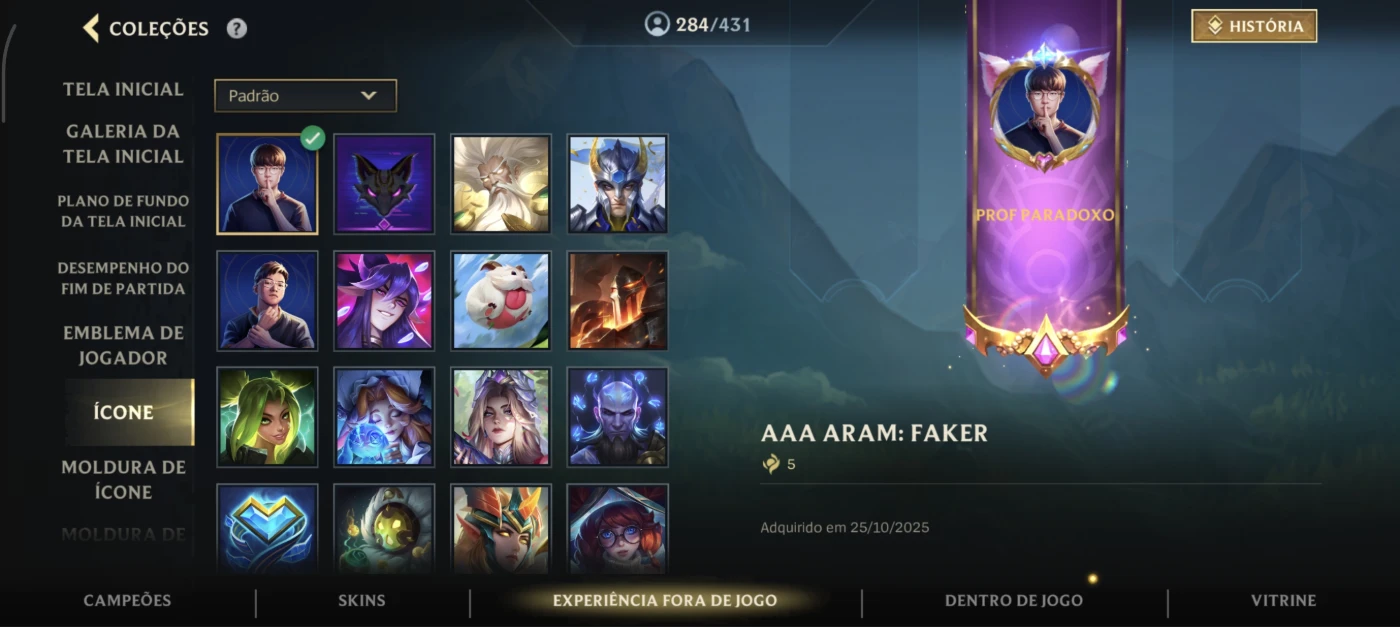This screenshot has width=1400, height=630.
Task: Pick the blue winged heart emblem icon
Action: (x=267, y=529)
